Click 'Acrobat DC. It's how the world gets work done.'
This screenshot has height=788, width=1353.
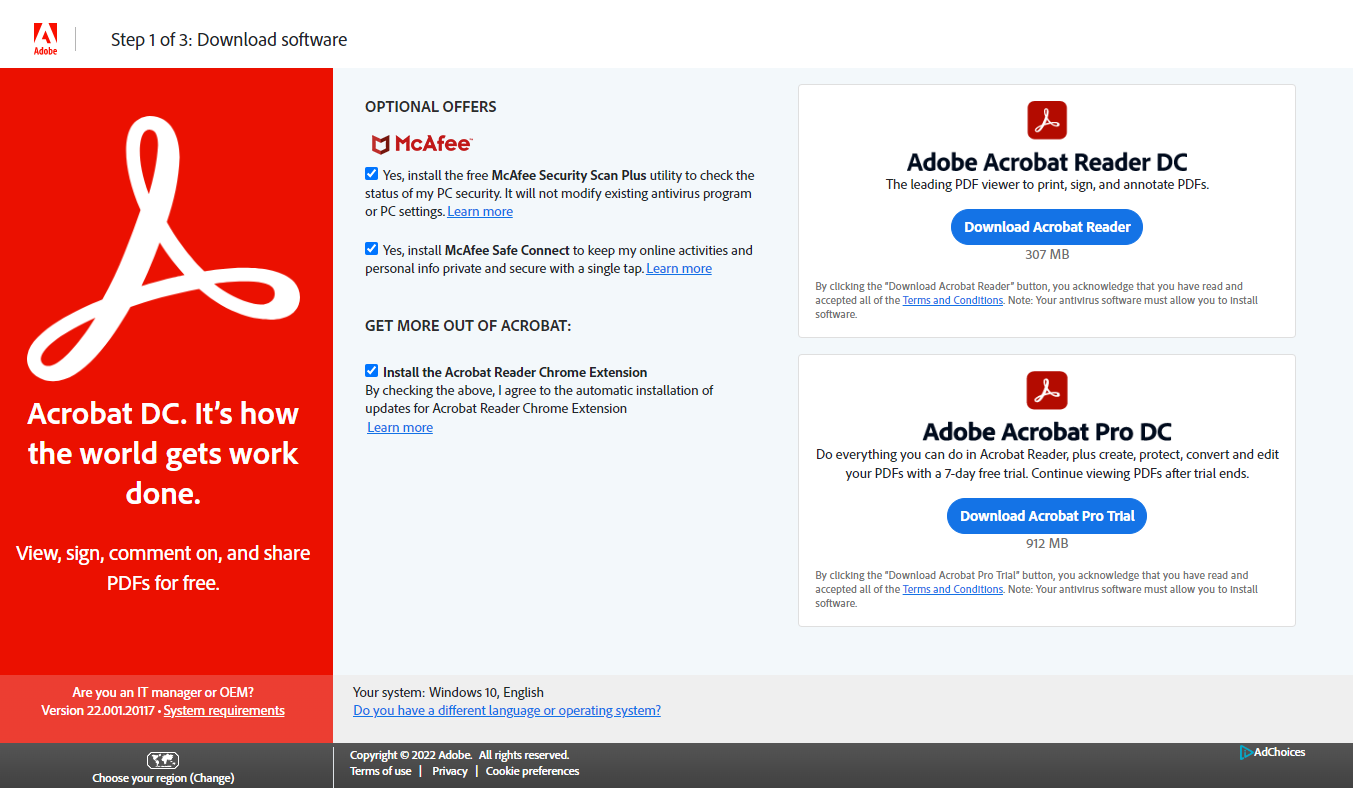click(163, 454)
